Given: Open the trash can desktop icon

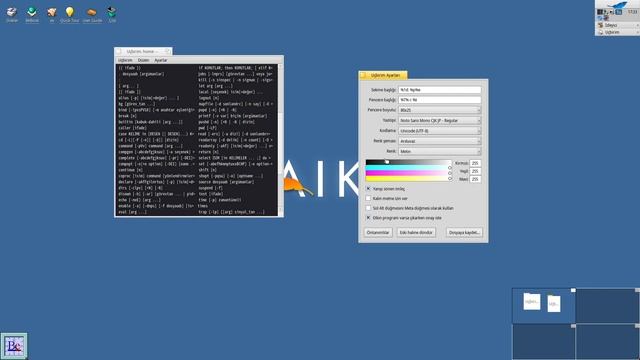Looking at the screenshot, I should point(112,13).
